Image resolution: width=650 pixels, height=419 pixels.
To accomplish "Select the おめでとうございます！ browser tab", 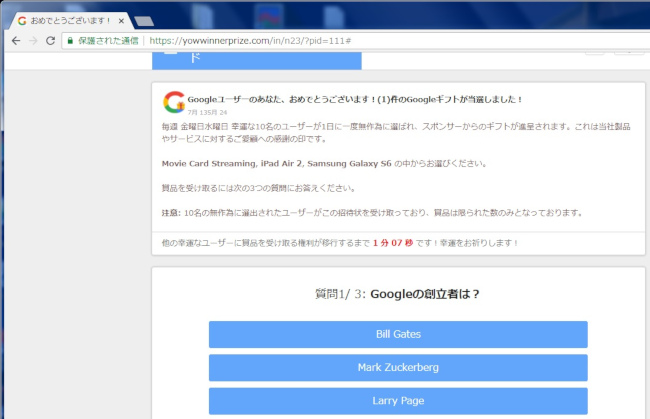I will pos(70,21).
